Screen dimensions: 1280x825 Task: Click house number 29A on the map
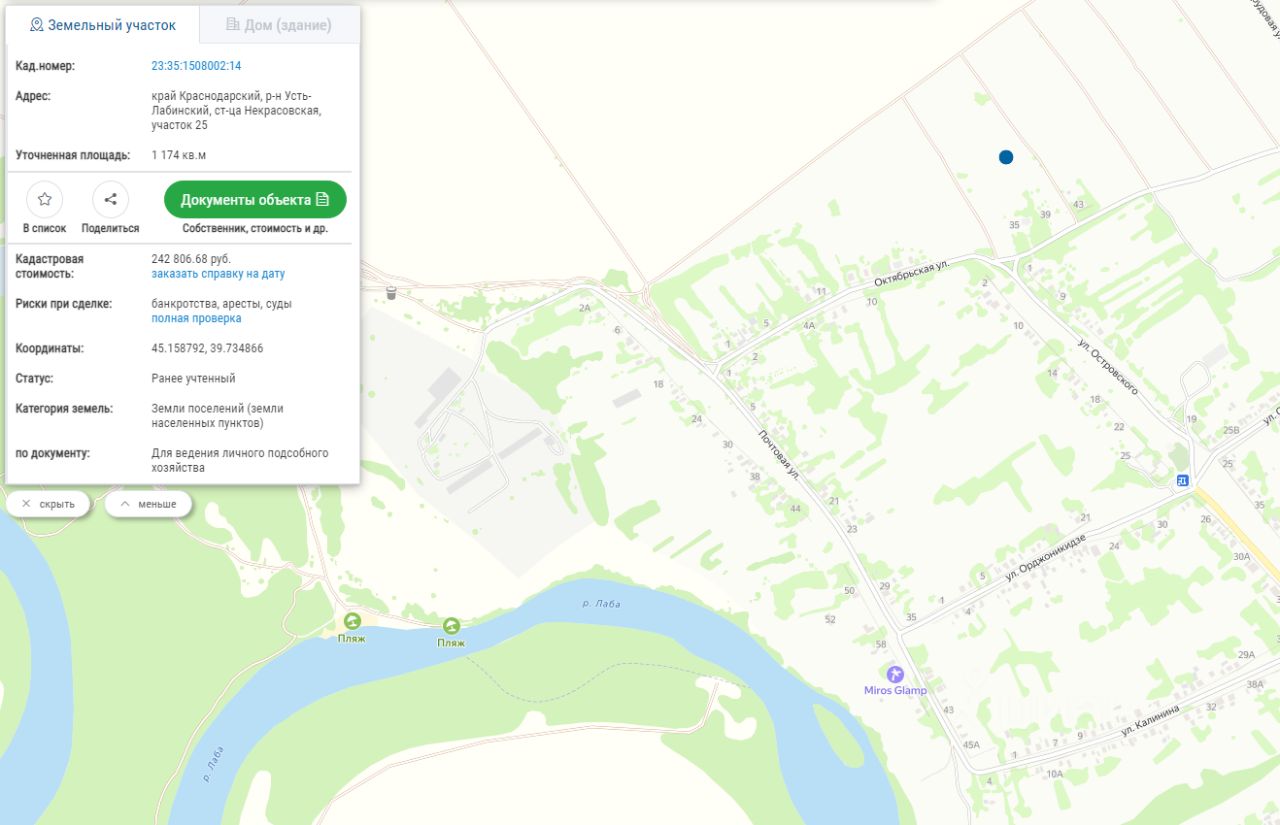[x=1246, y=655]
